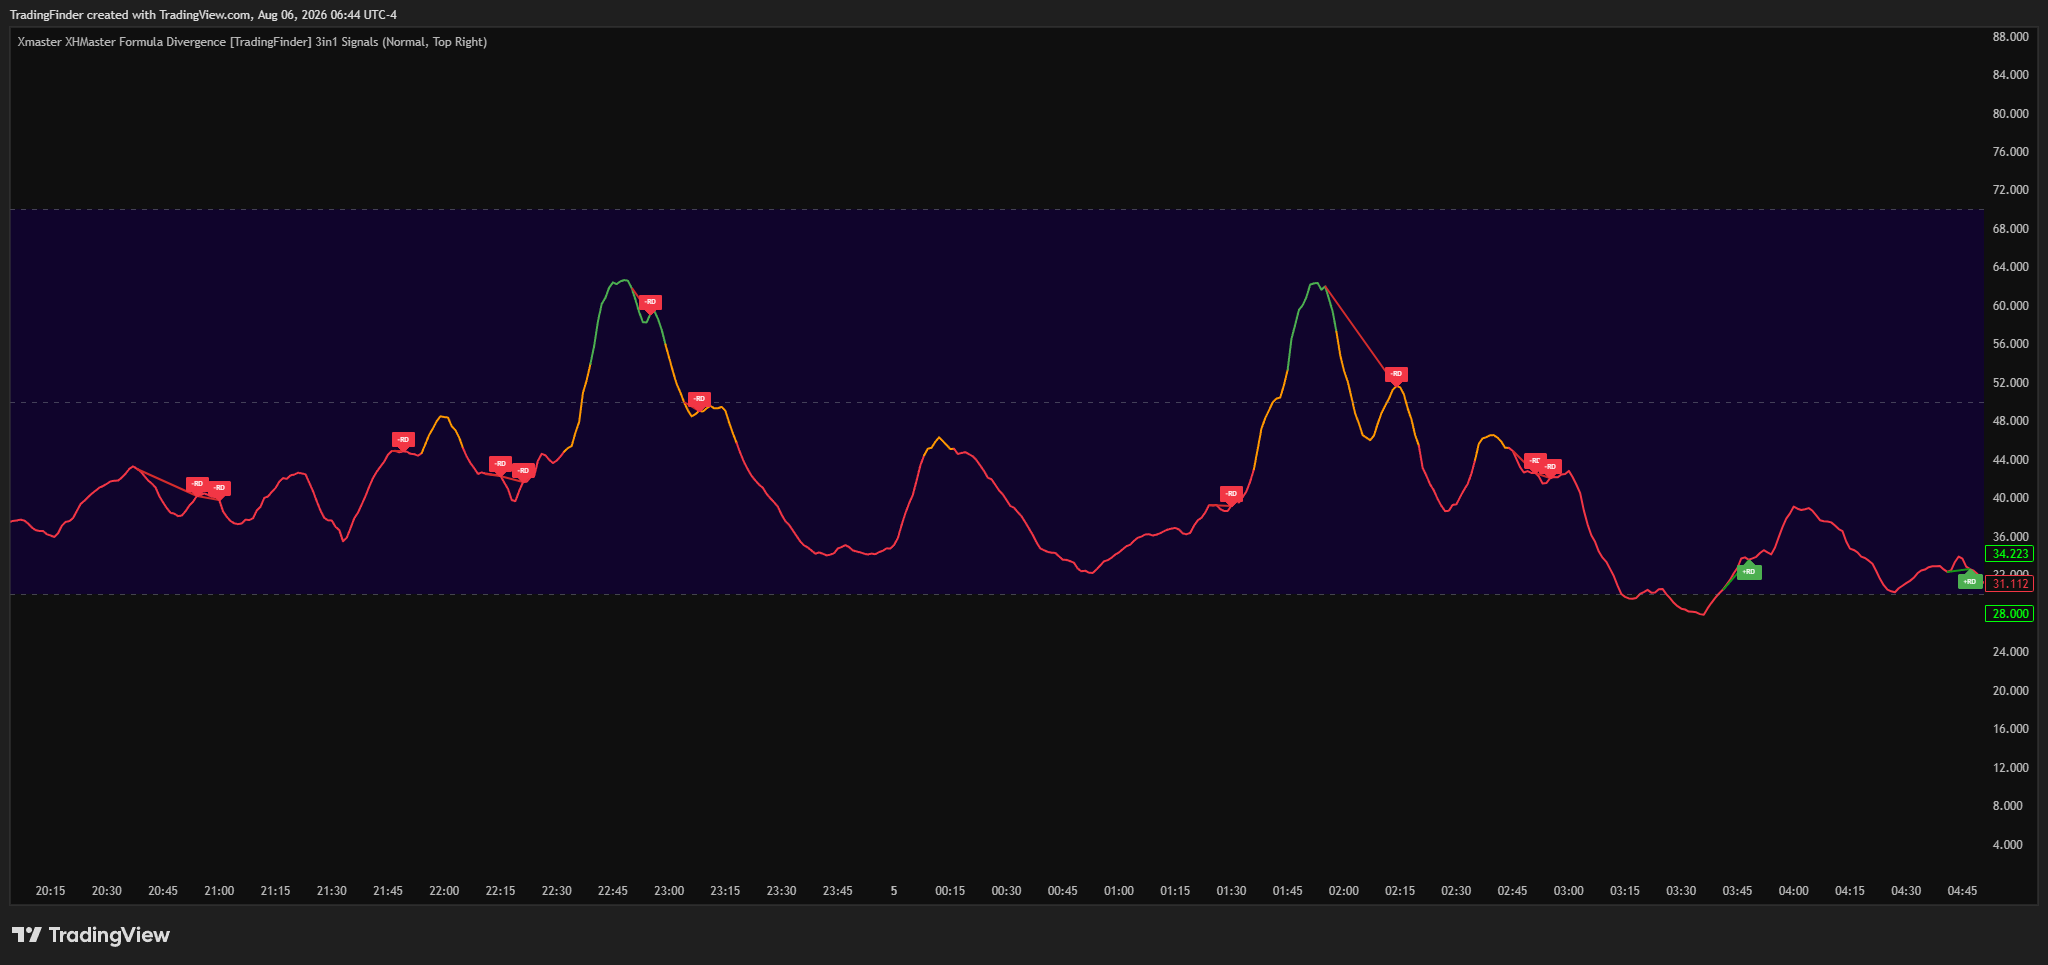Viewport: 2048px width, 965px height.
Task: Click the TradingView logo below the chart
Action: point(91,935)
